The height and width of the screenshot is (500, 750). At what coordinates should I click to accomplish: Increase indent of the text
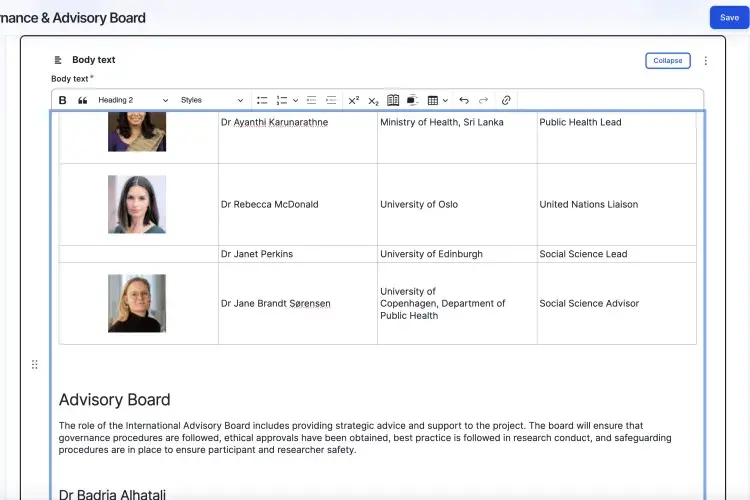331,100
